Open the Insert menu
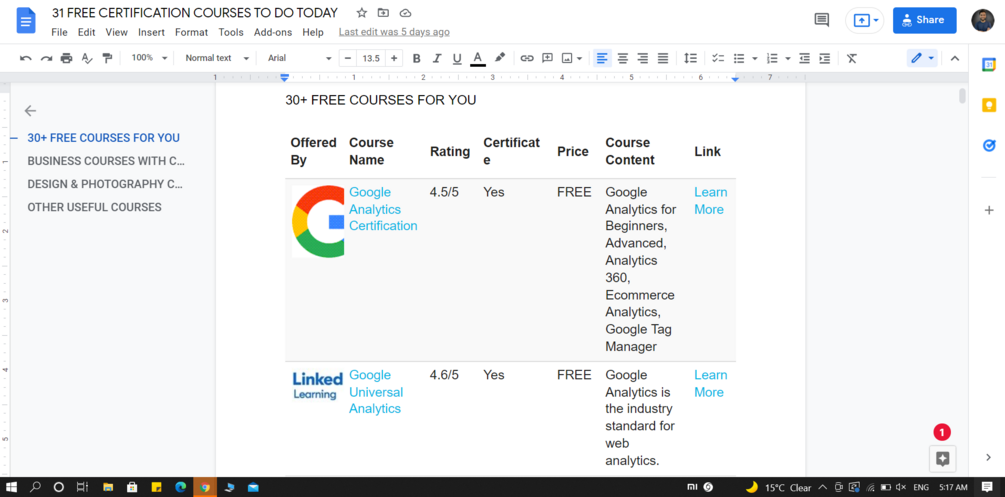The width and height of the screenshot is (1005, 497). tap(151, 32)
